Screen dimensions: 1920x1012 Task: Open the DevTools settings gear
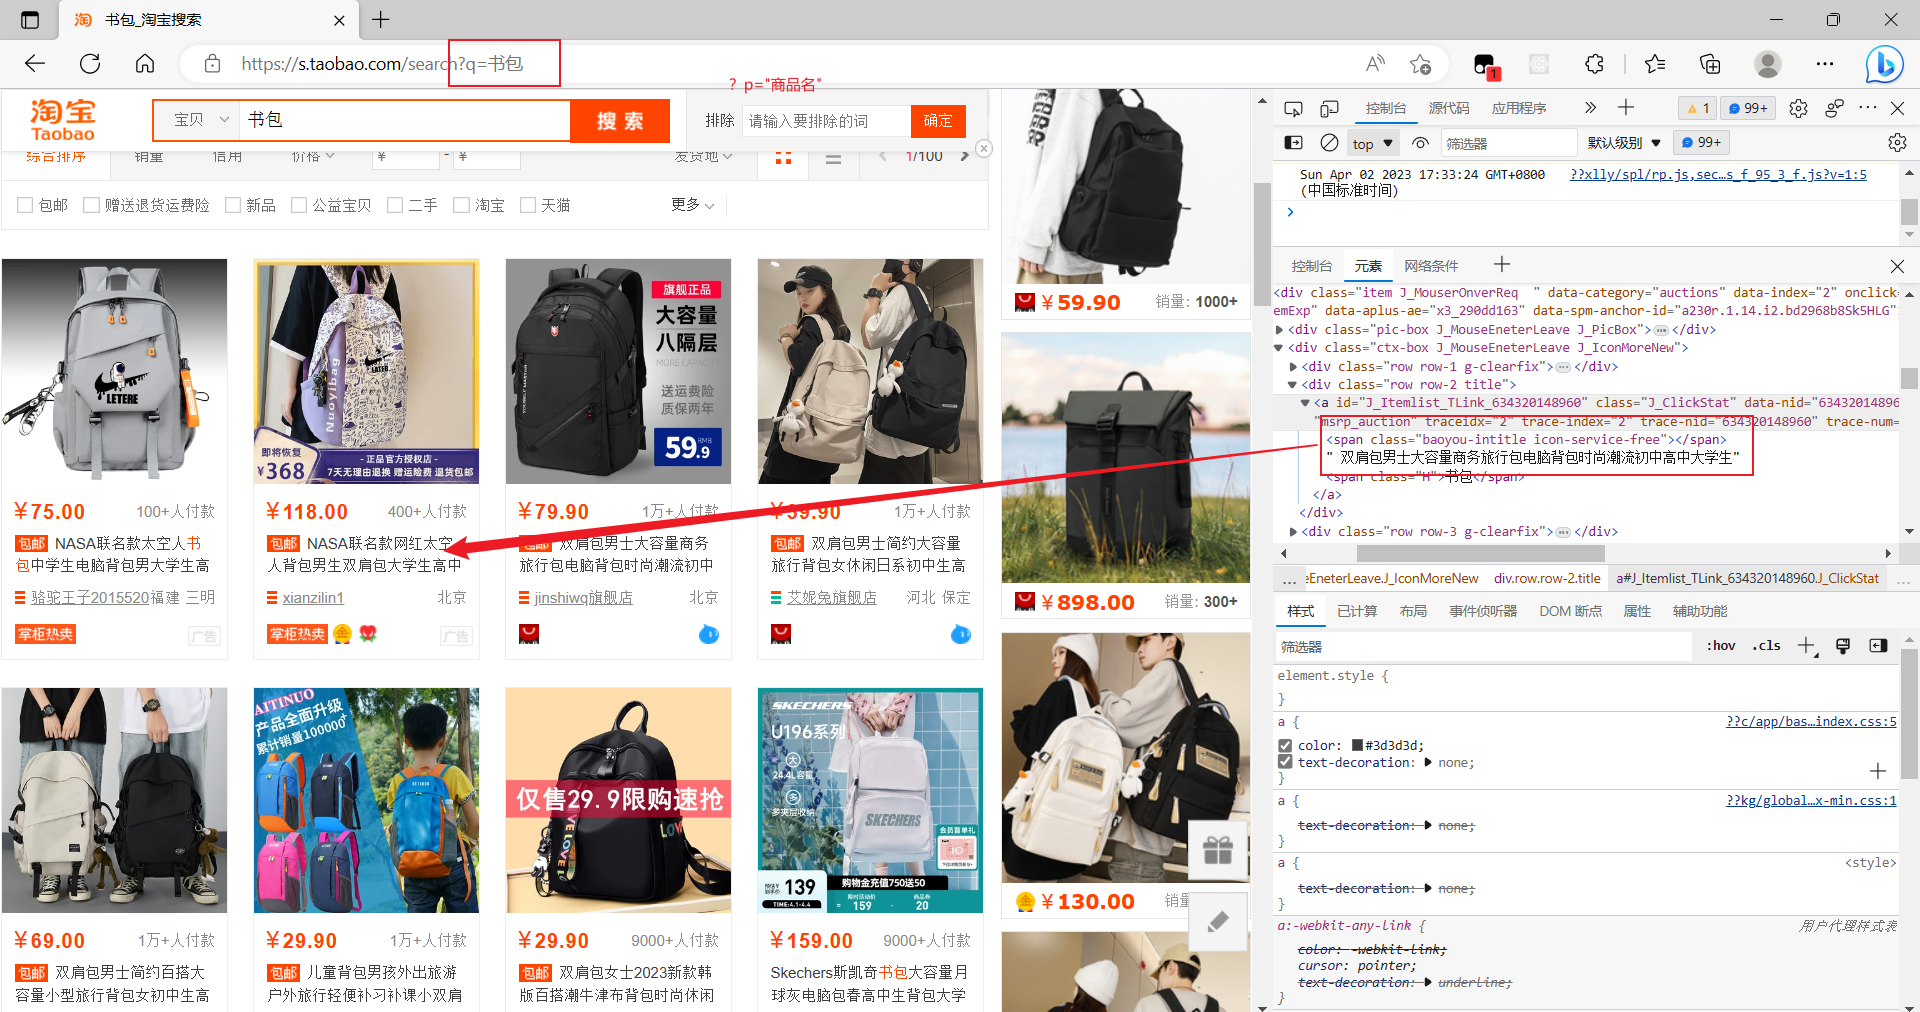[x=1798, y=108]
